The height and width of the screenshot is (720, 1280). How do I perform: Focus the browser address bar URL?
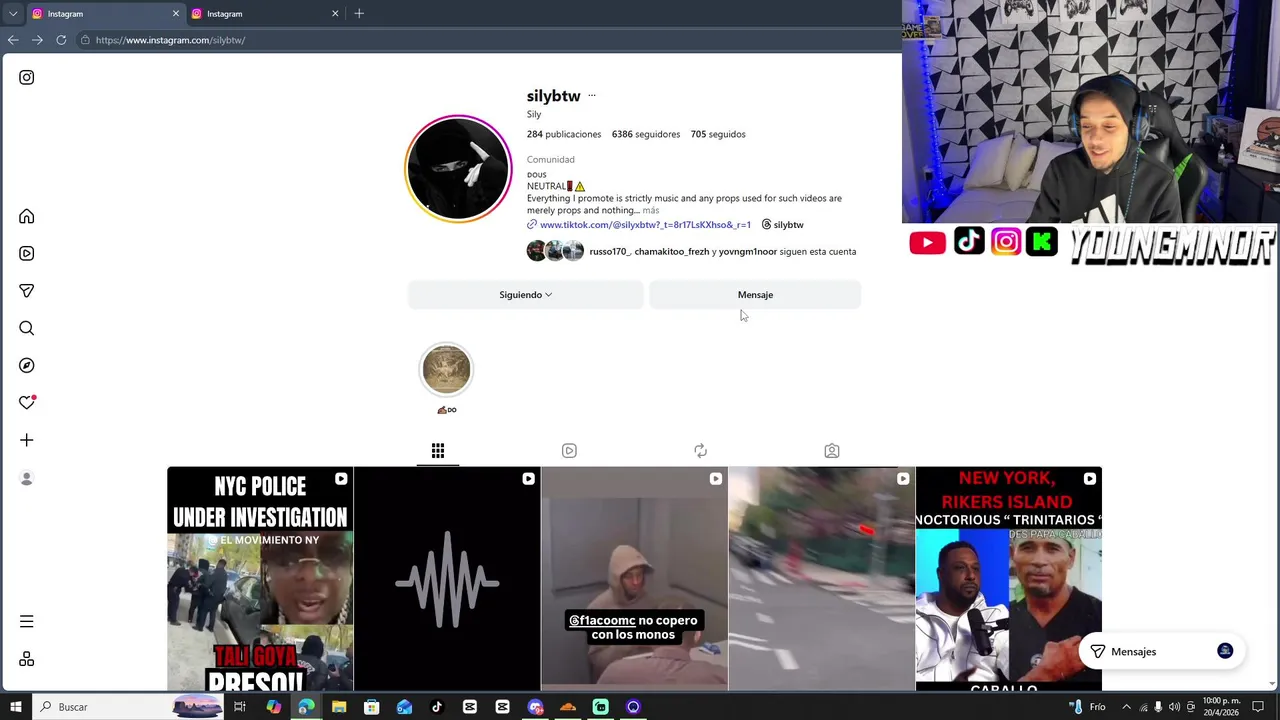[x=170, y=40]
